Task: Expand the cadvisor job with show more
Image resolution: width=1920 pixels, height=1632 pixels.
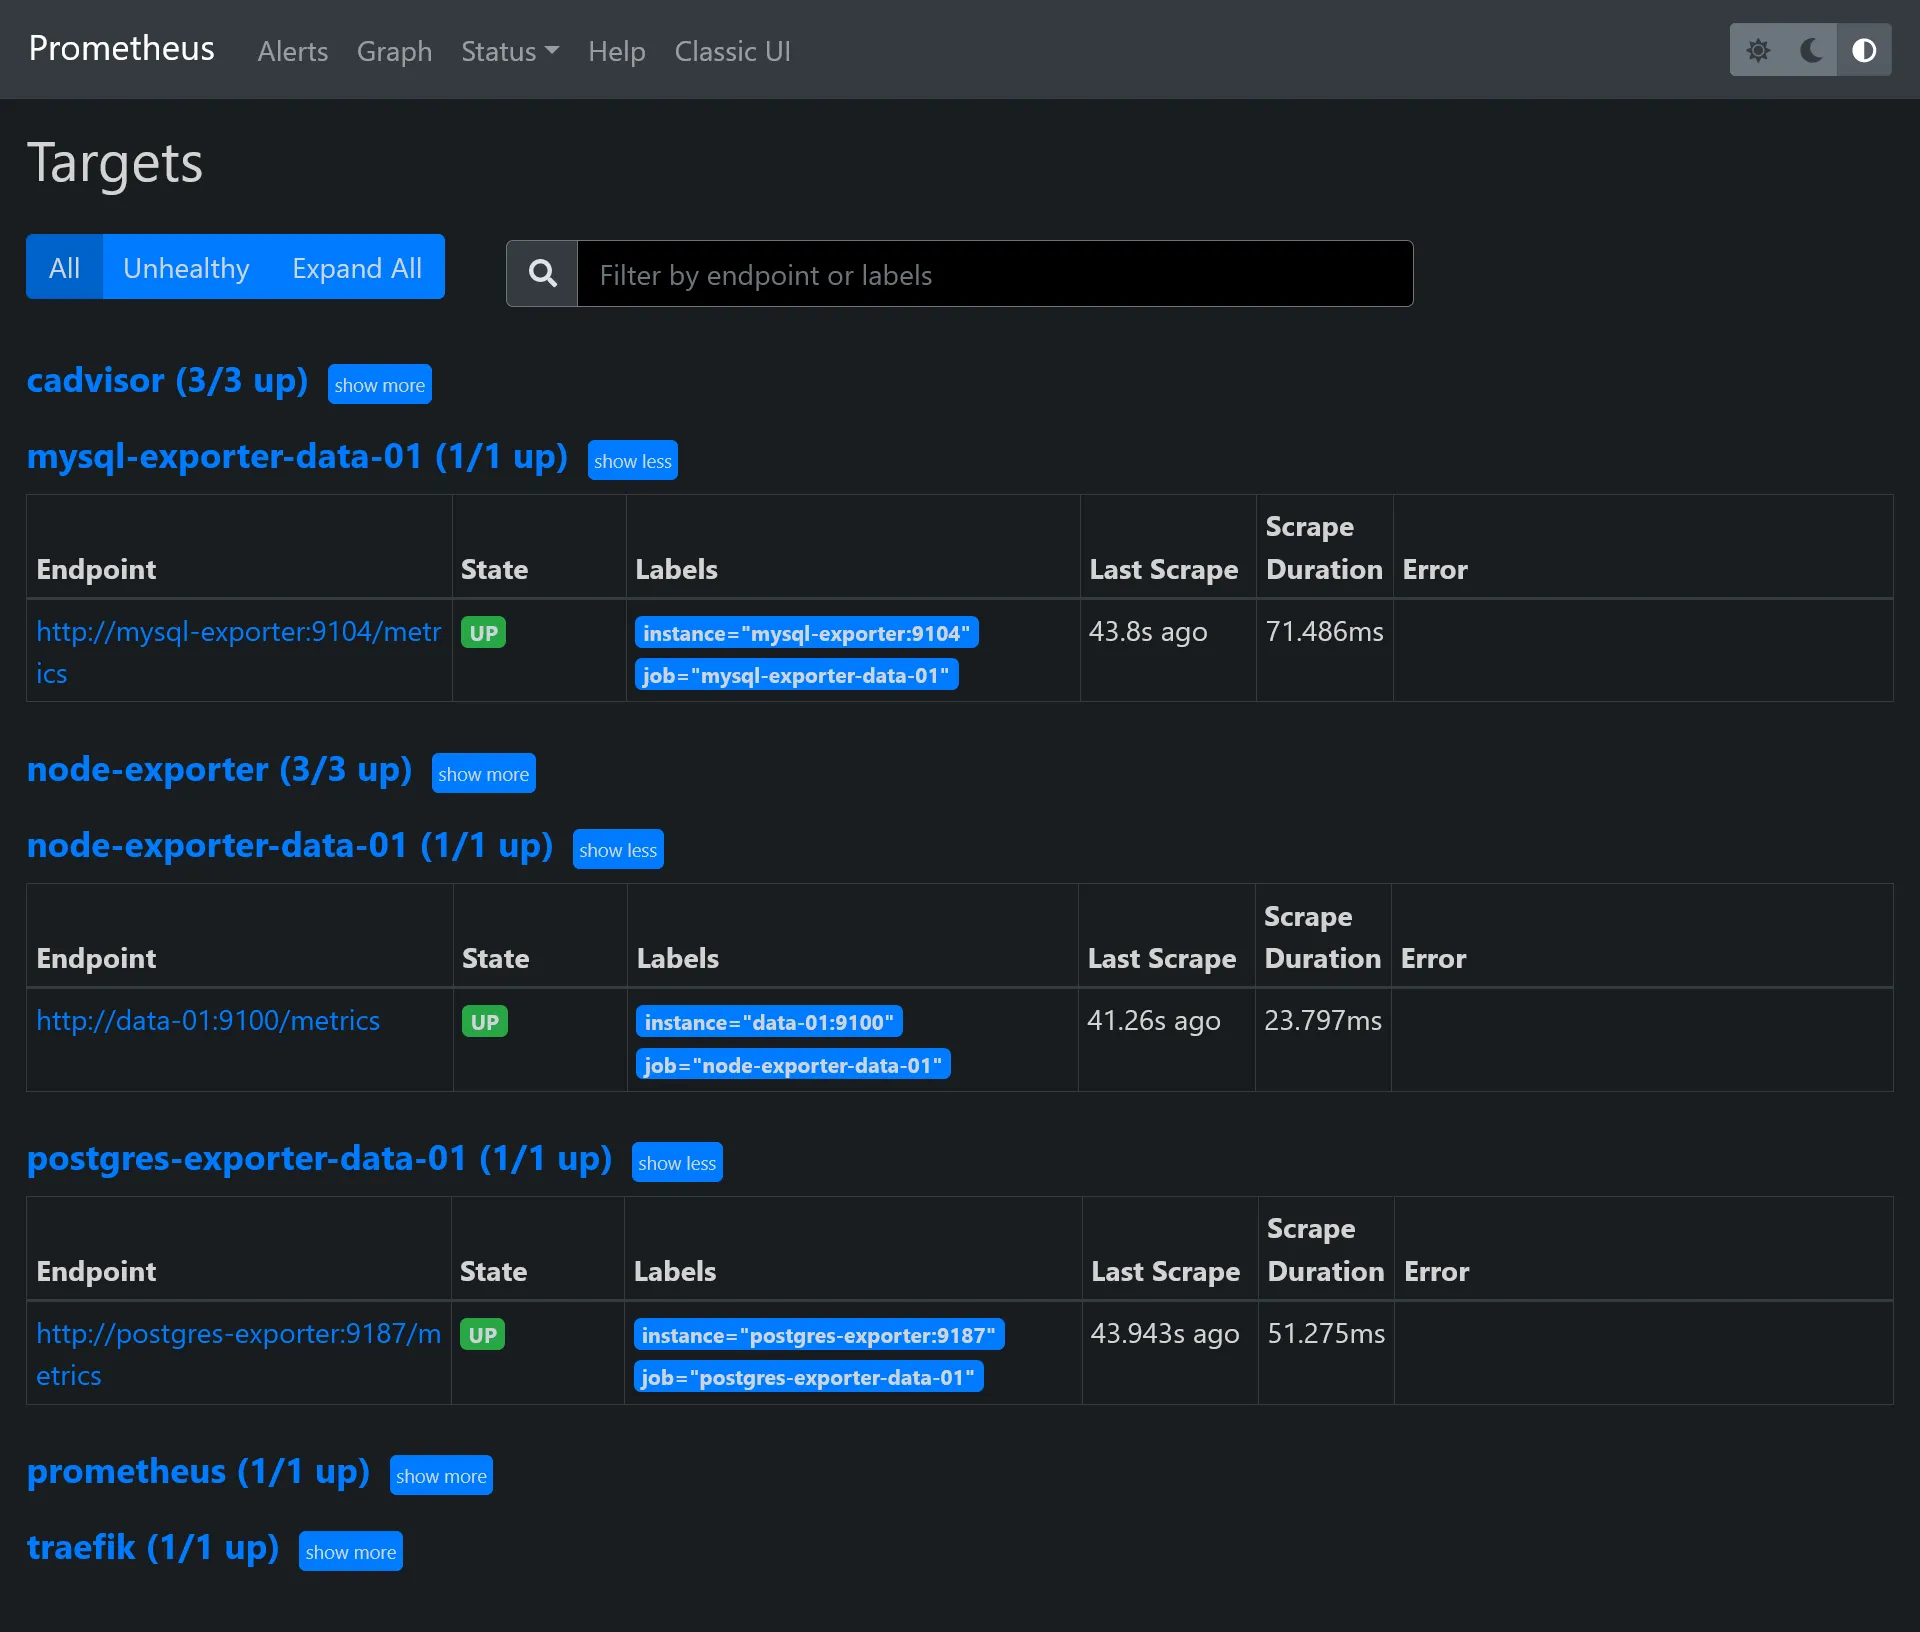Action: click(x=379, y=384)
